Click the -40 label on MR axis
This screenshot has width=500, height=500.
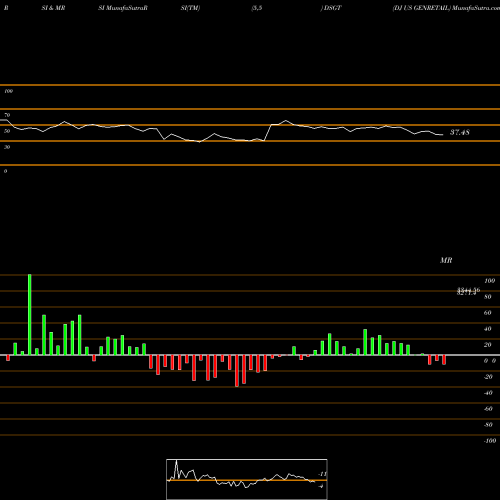pos(488,393)
